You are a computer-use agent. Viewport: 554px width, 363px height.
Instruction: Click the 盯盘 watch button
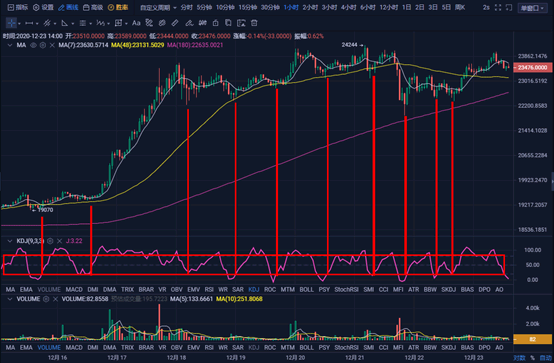pos(118,7)
